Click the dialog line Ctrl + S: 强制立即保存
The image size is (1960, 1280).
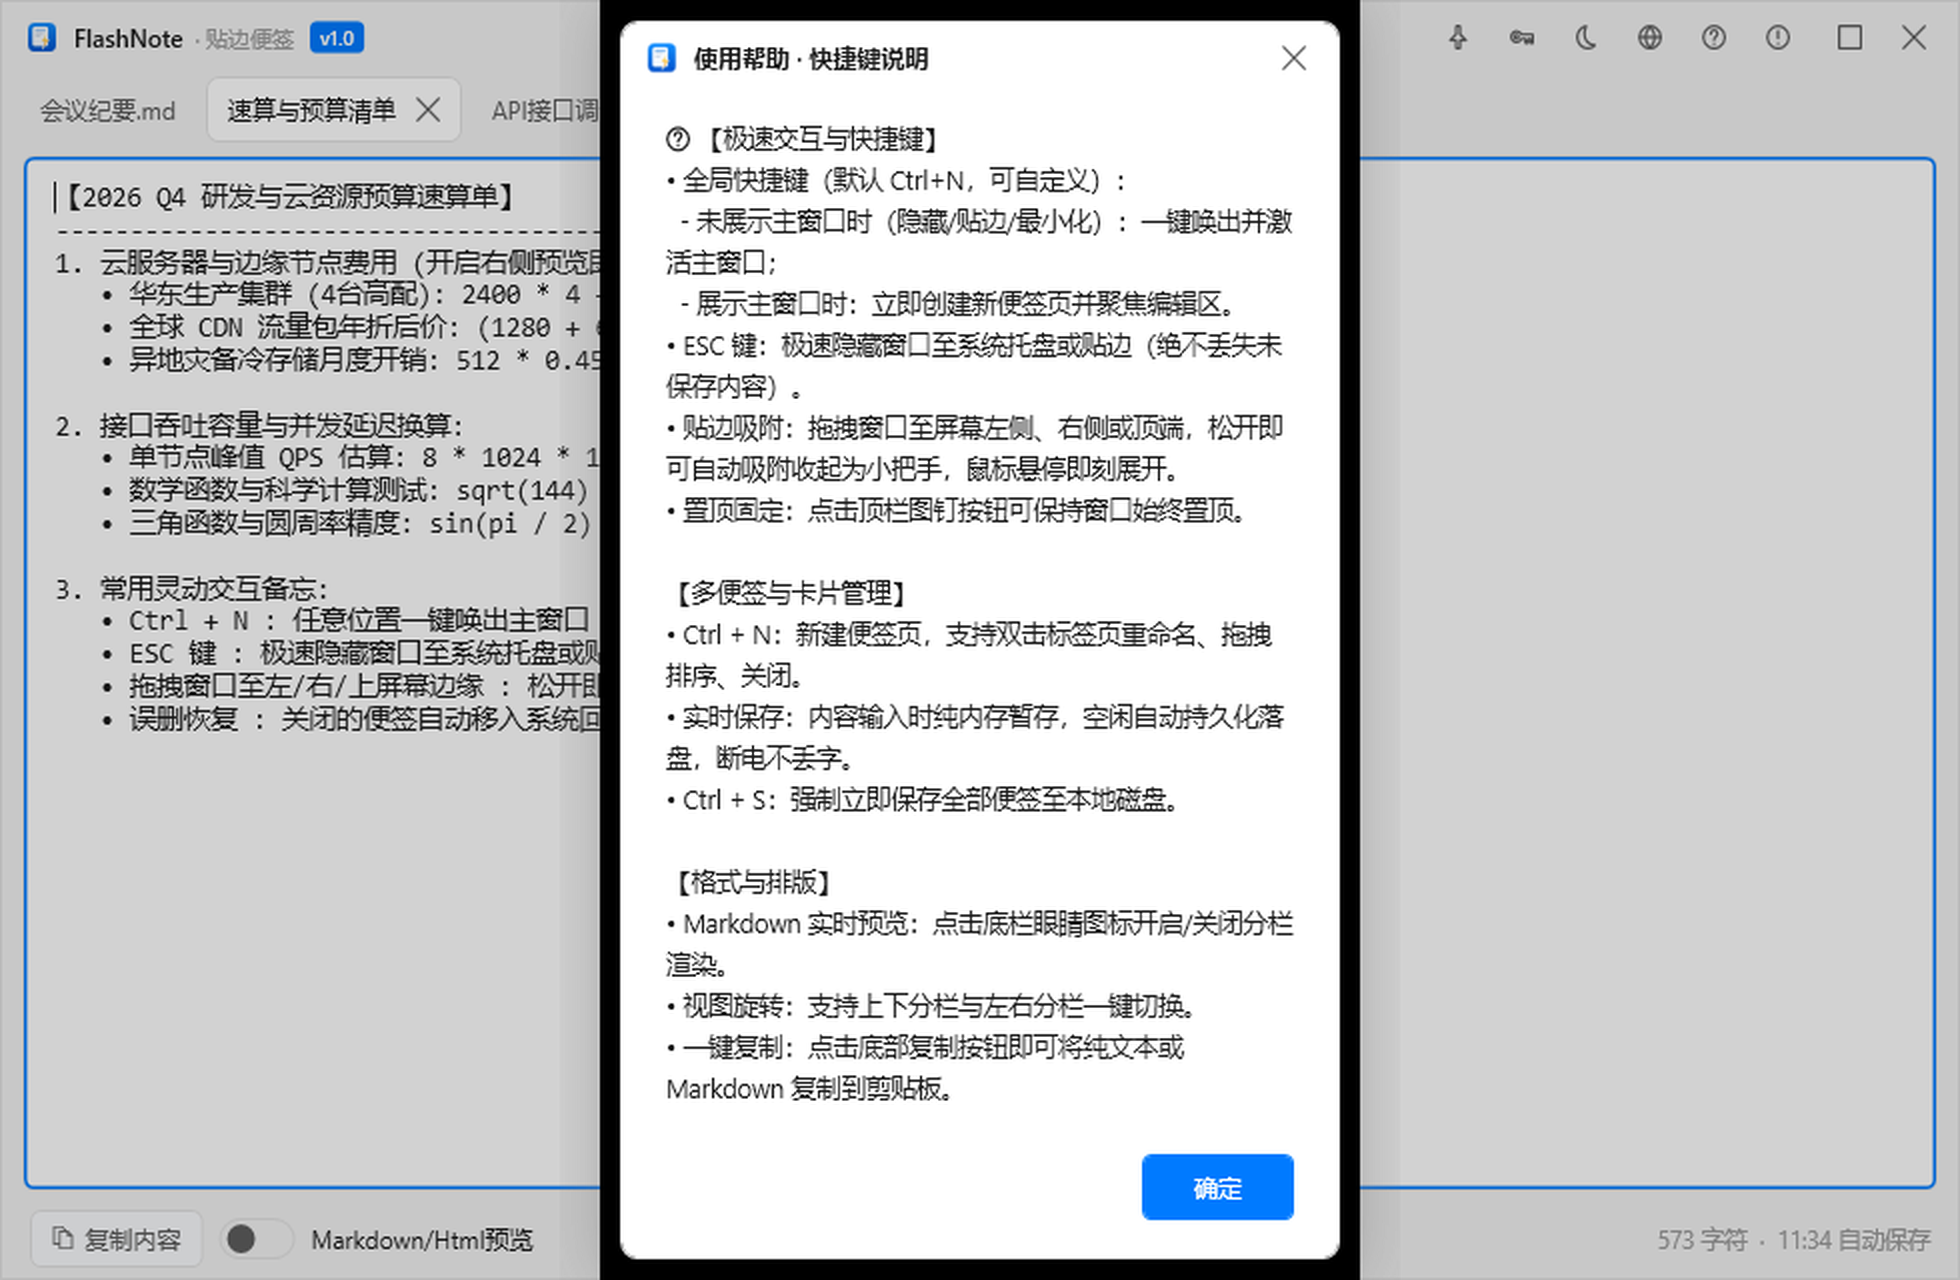[x=925, y=800]
